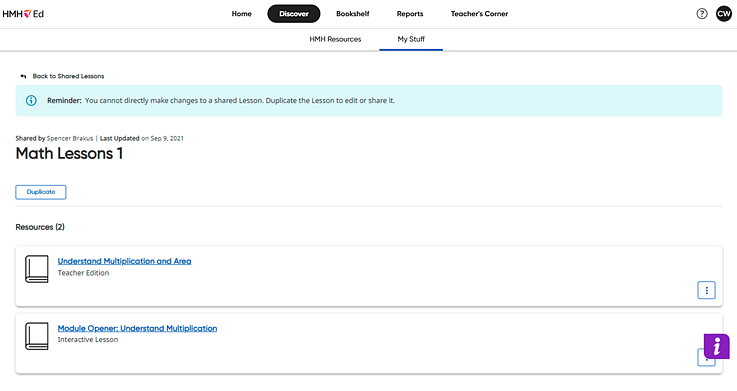Go to the Home menu item
Screen dimensions: 737x391
(242, 14)
